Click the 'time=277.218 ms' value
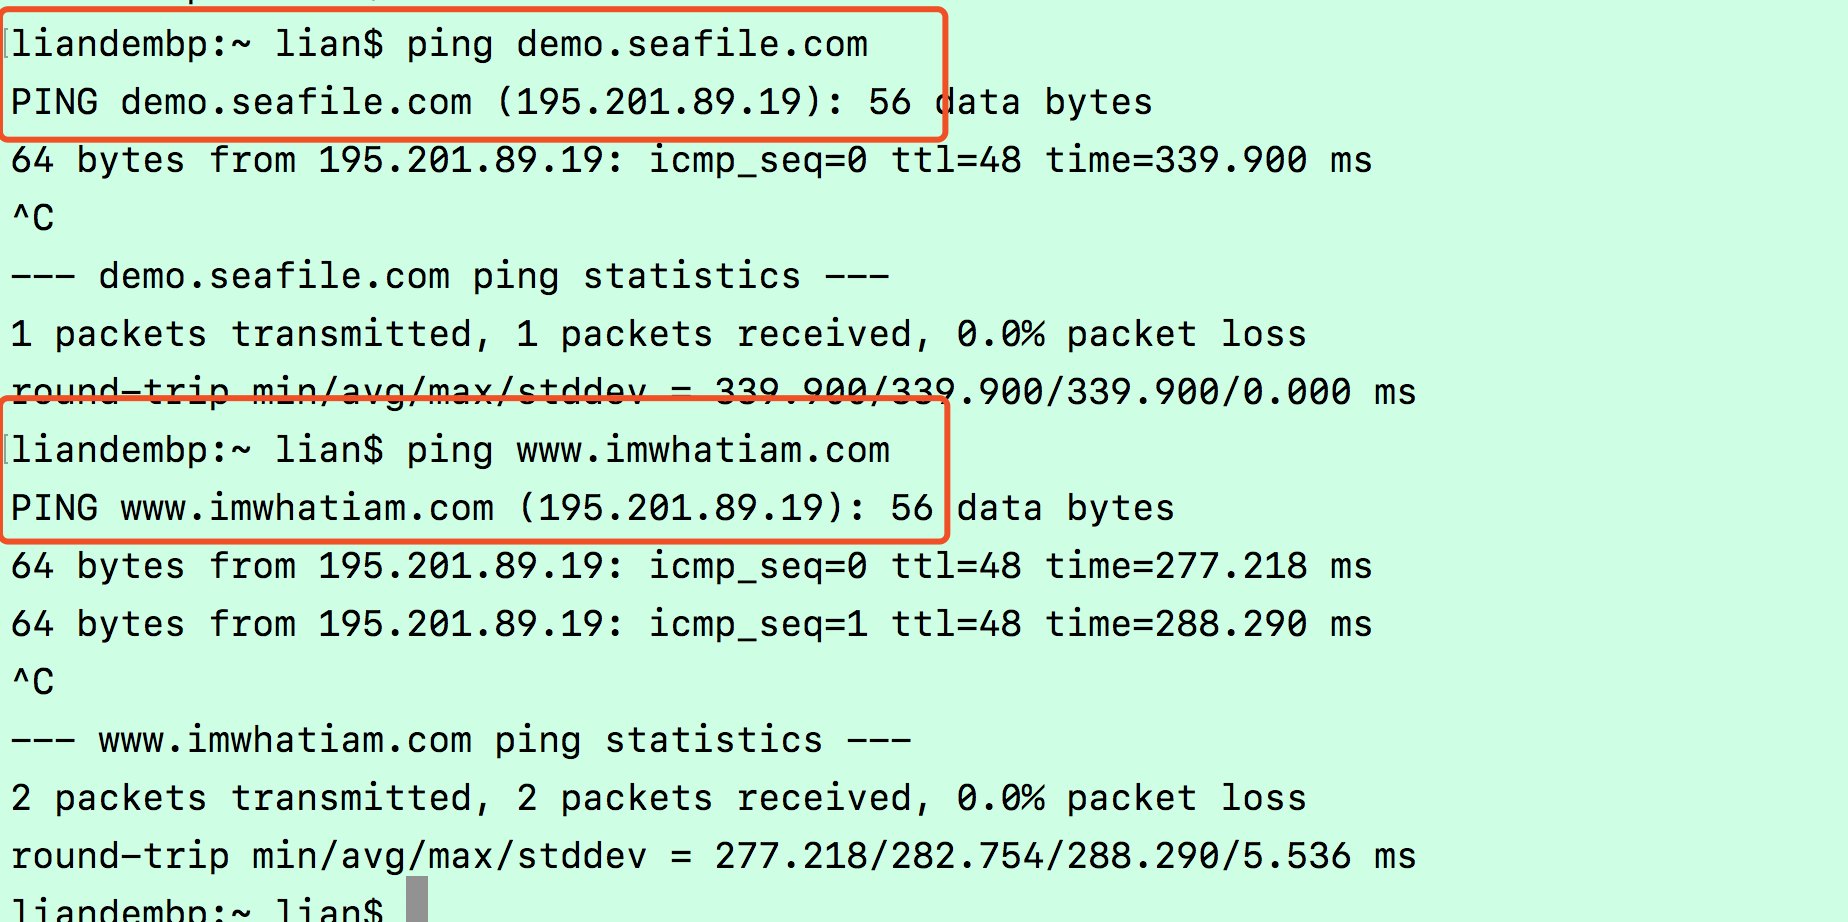Viewport: 1848px width, 922px height. click(x=1209, y=567)
